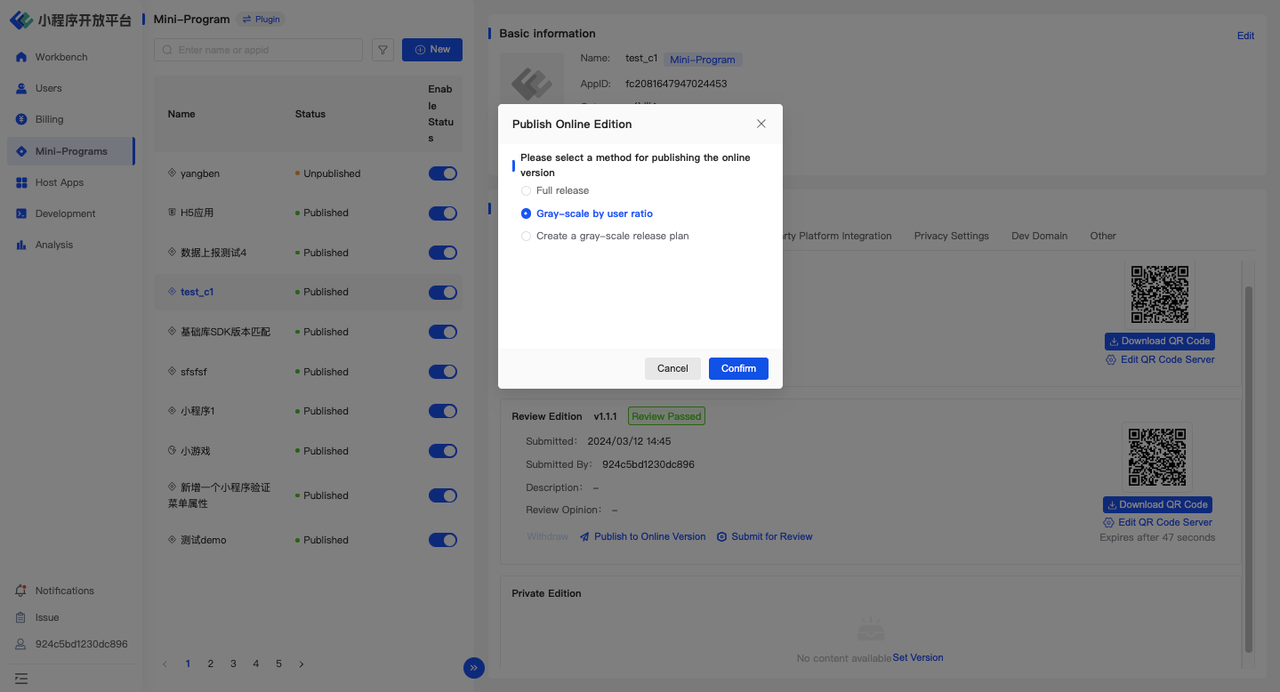This screenshot has width=1280, height=692.
Task: Toggle enable status for 数据上报测试4
Action: coord(443,252)
